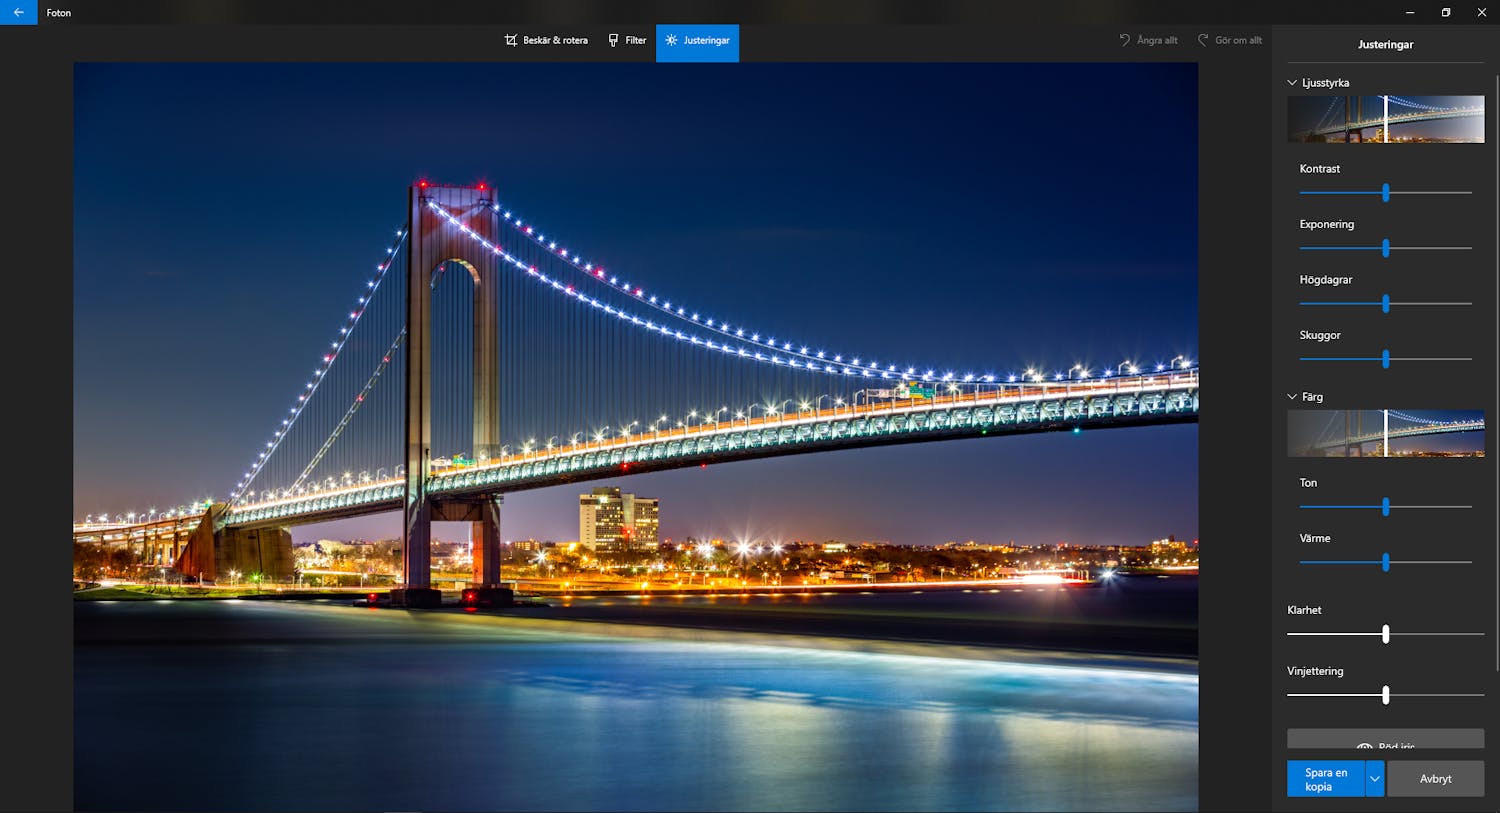
Task: Select the Röd iris red-eye tool
Action: [1385, 745]
